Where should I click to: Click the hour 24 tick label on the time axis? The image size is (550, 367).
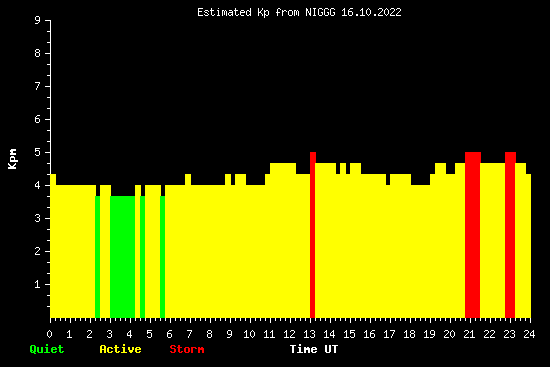(x=529, y=334)
